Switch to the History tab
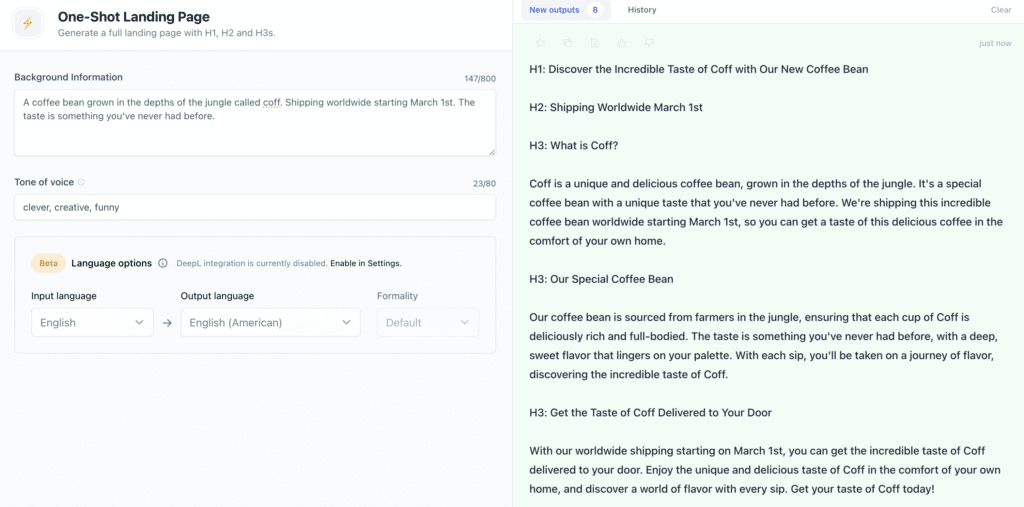 pos(642,10)
